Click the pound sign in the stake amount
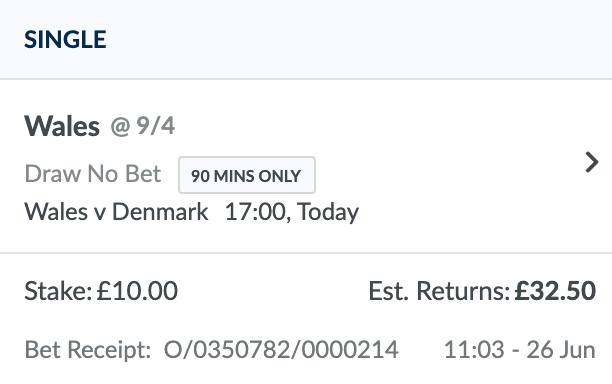Viewport: 612px width, 384px height. pos(104,291)
